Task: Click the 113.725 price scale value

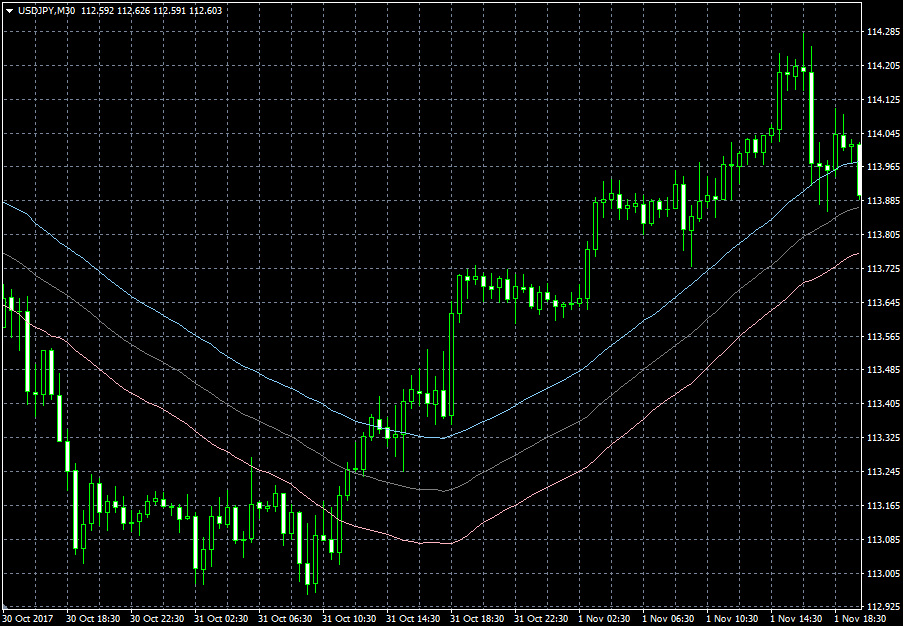Action: tap(883, 269)
